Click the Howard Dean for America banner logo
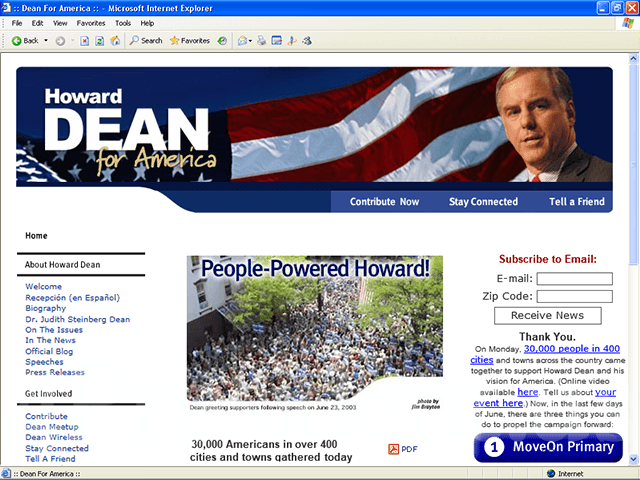The height and width of the screenshot is (480, 640). point(129,133)
